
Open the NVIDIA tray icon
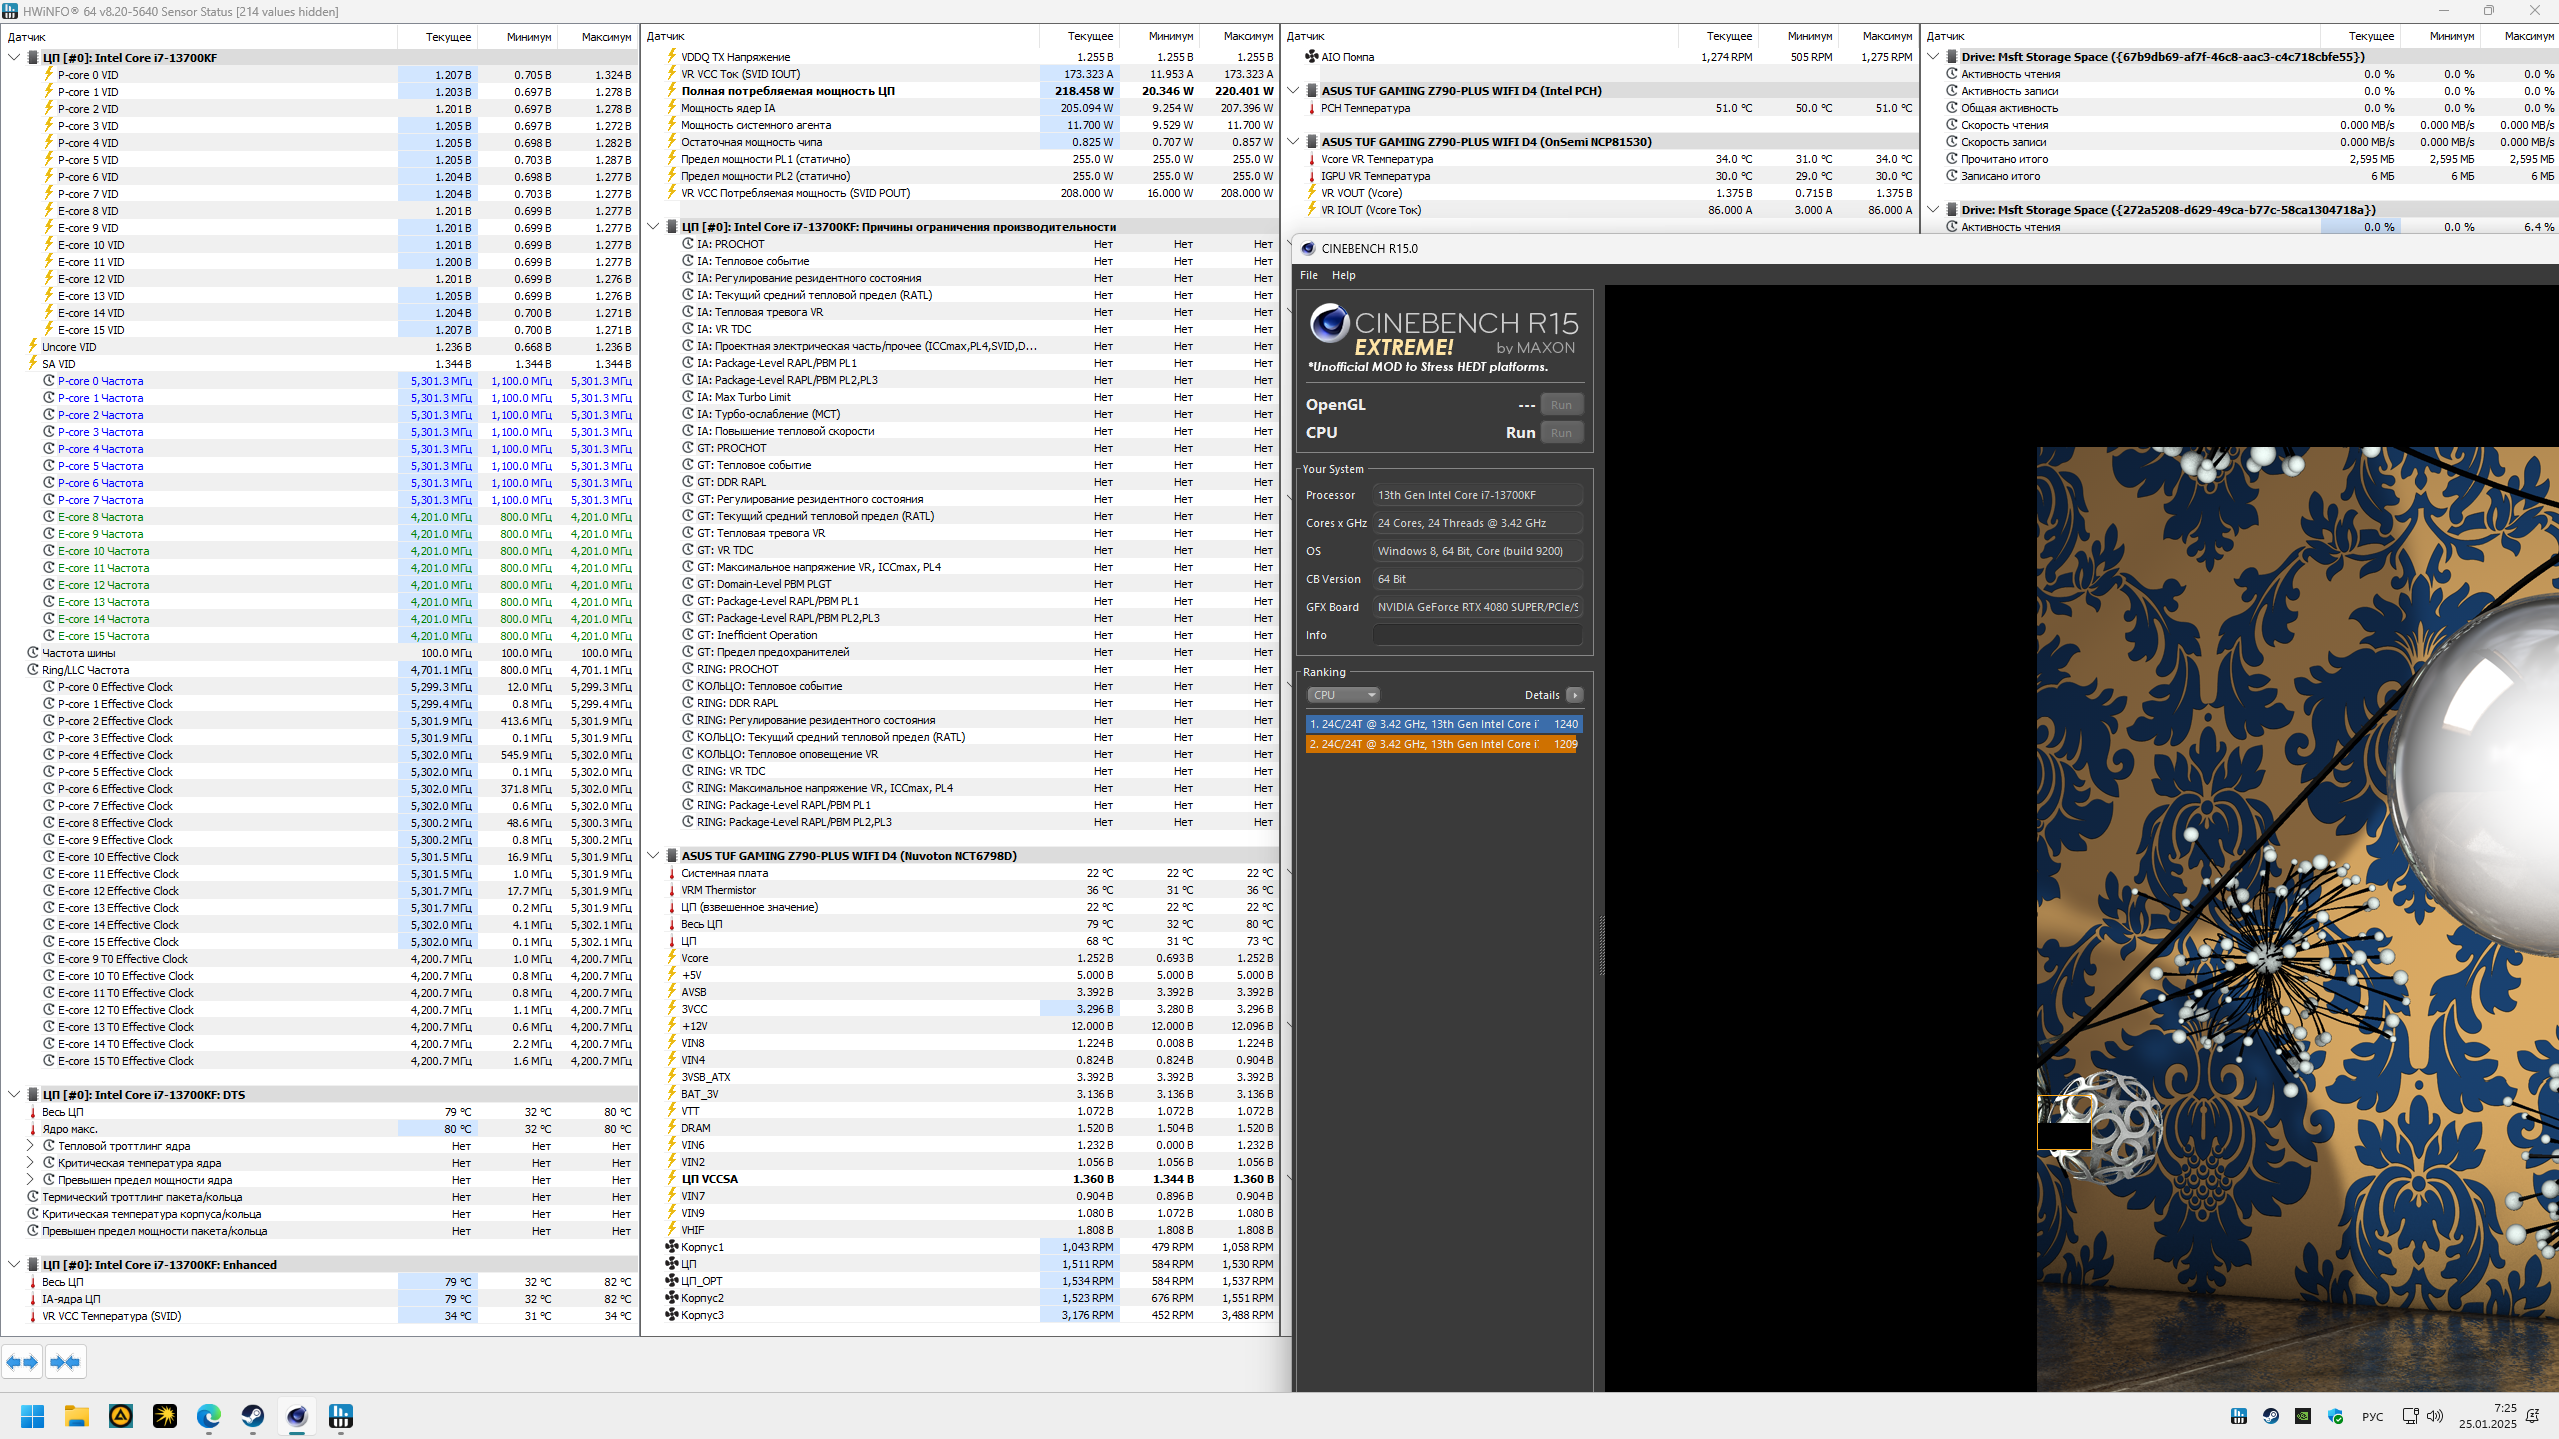tap(2303, 1416)
